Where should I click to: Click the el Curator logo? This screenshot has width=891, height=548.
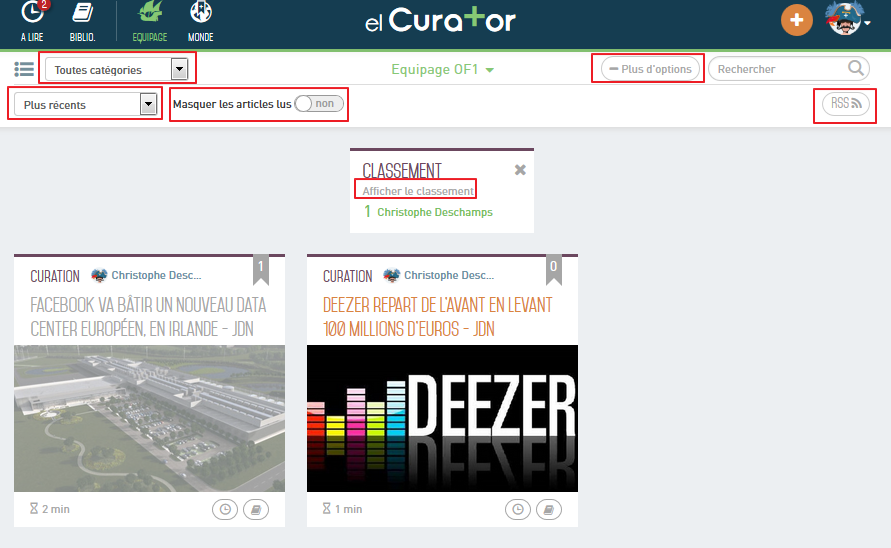click(x=440, y=20)
